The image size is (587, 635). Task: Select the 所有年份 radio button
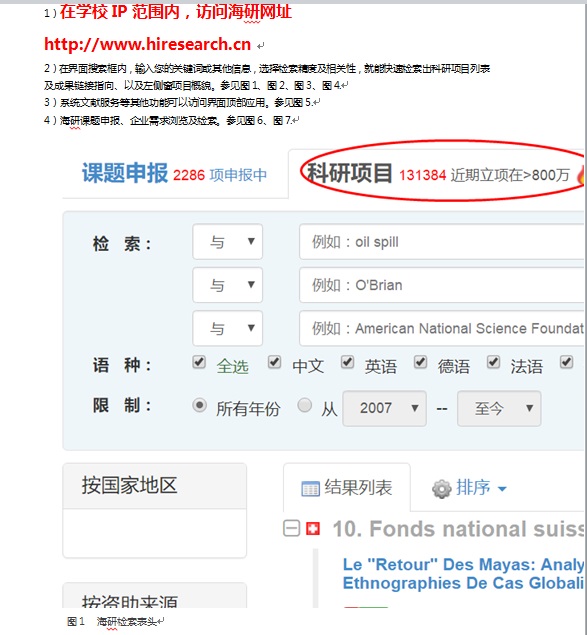pos(199,405)
